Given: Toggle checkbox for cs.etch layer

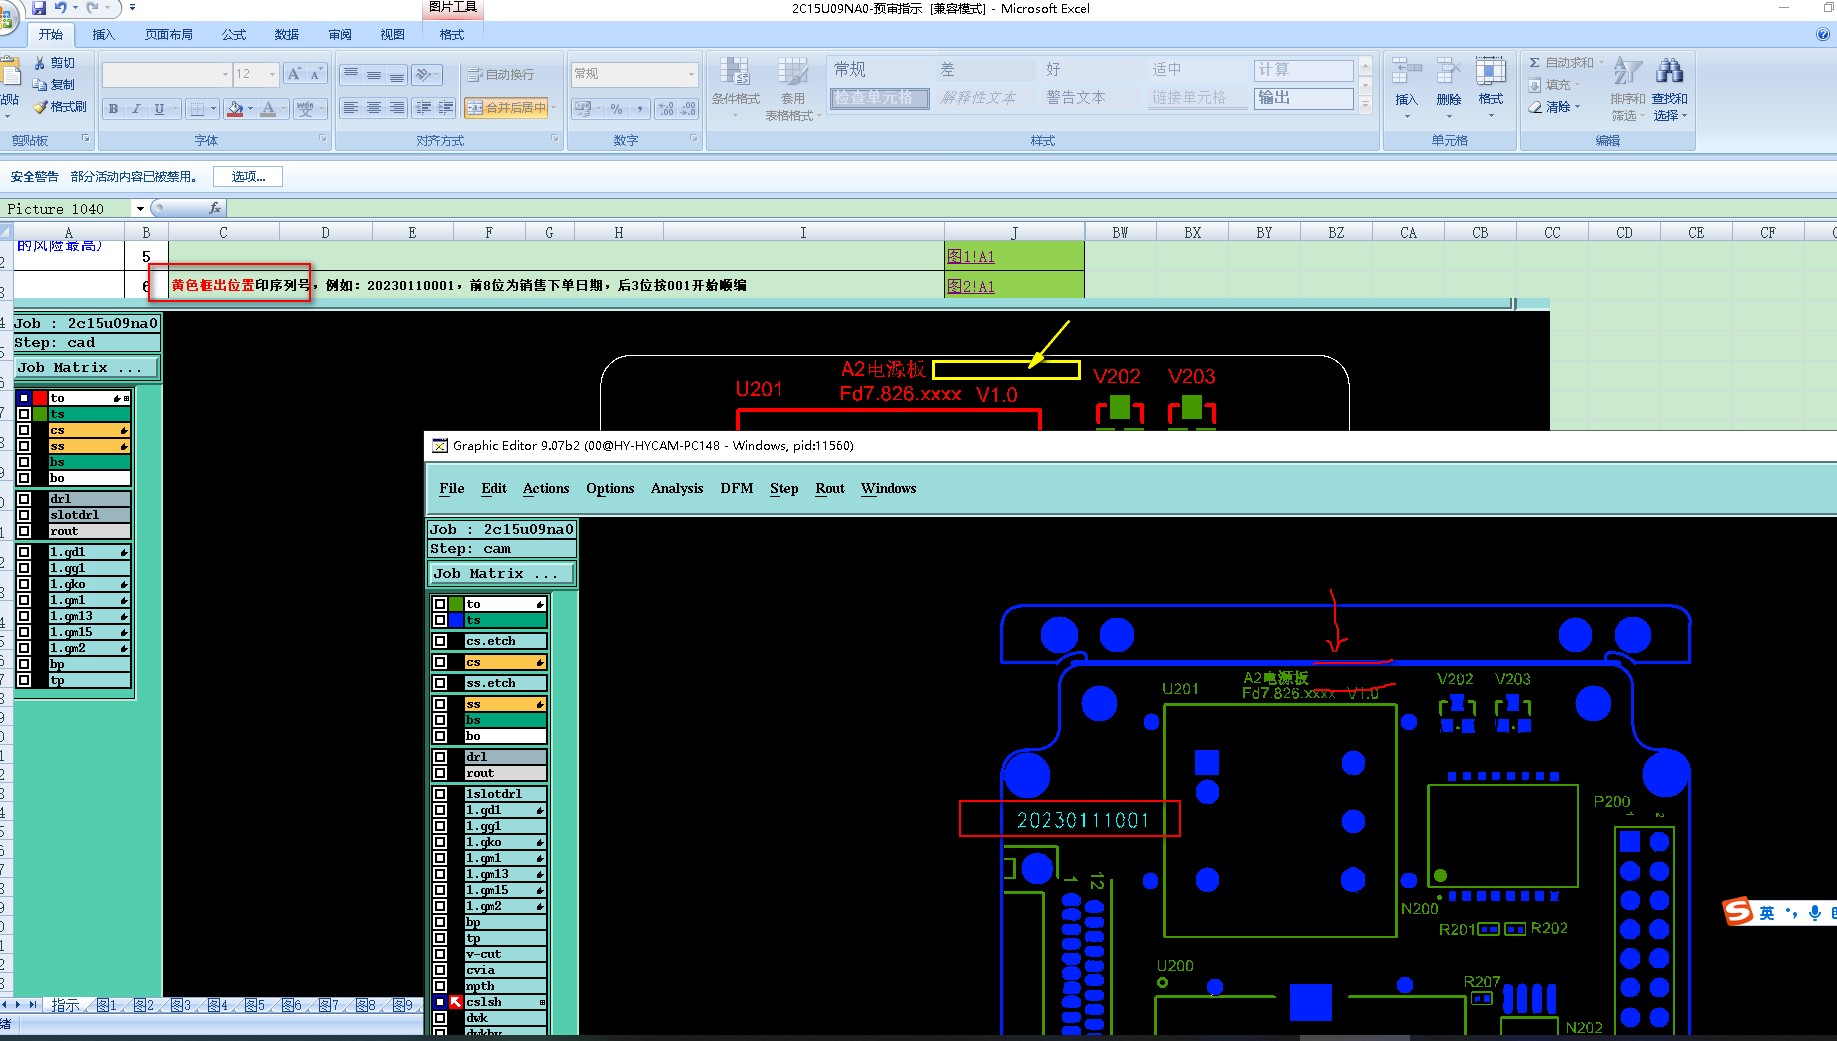Looking at the screenshot, I should click(440, 641).
